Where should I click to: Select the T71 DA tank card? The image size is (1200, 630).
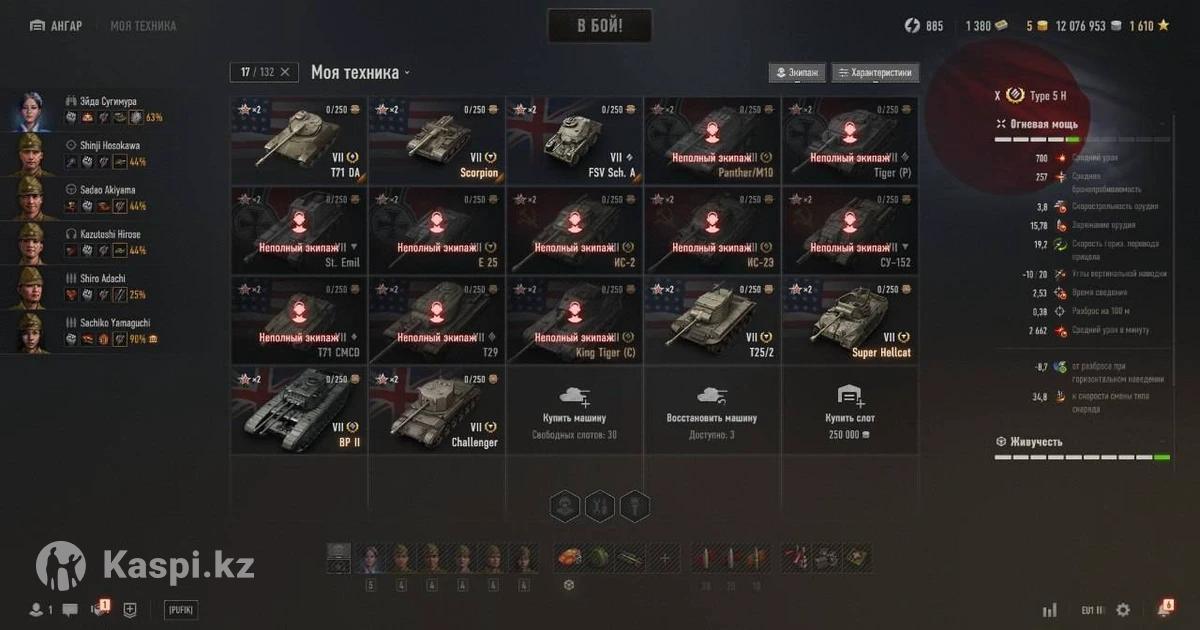[299, 141]
